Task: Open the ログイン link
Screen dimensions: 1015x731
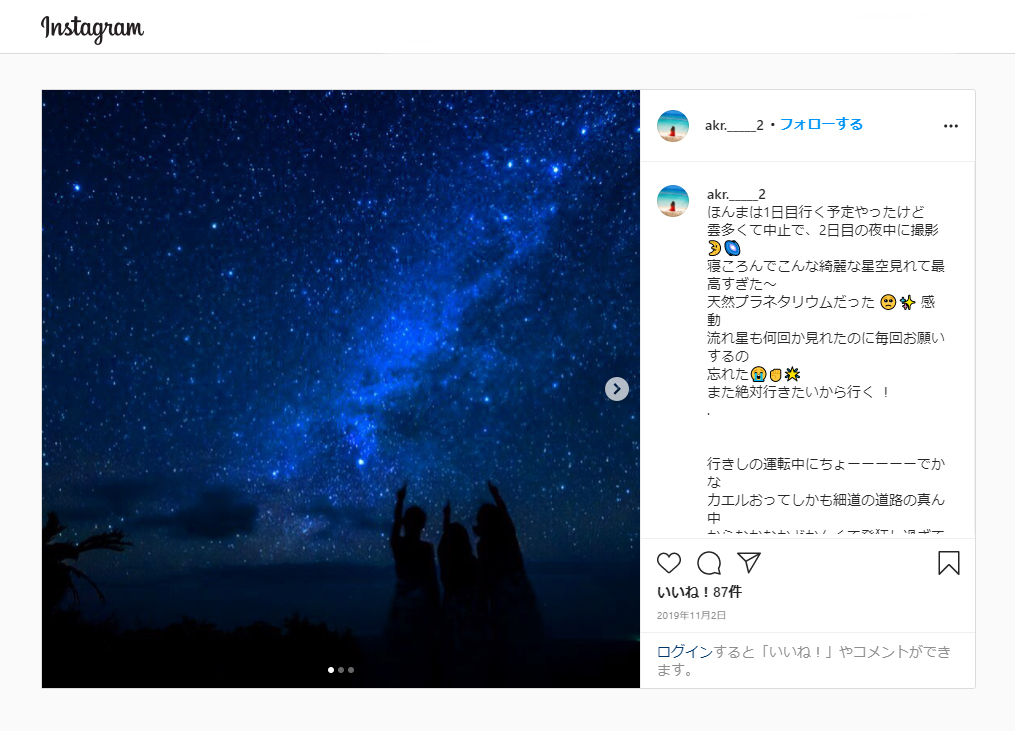Action: tap(684, 651)
